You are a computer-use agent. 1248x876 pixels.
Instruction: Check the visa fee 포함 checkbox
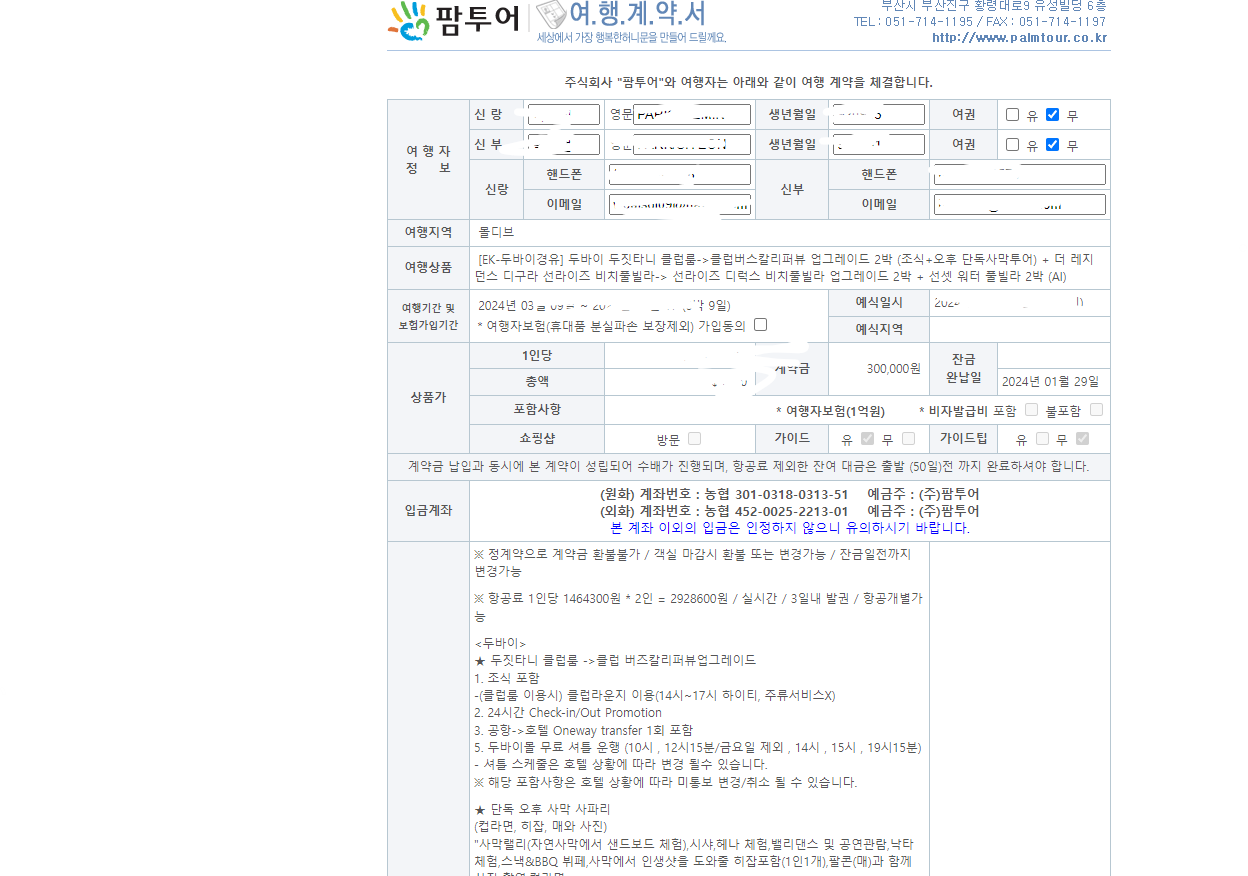[1031, 410]
